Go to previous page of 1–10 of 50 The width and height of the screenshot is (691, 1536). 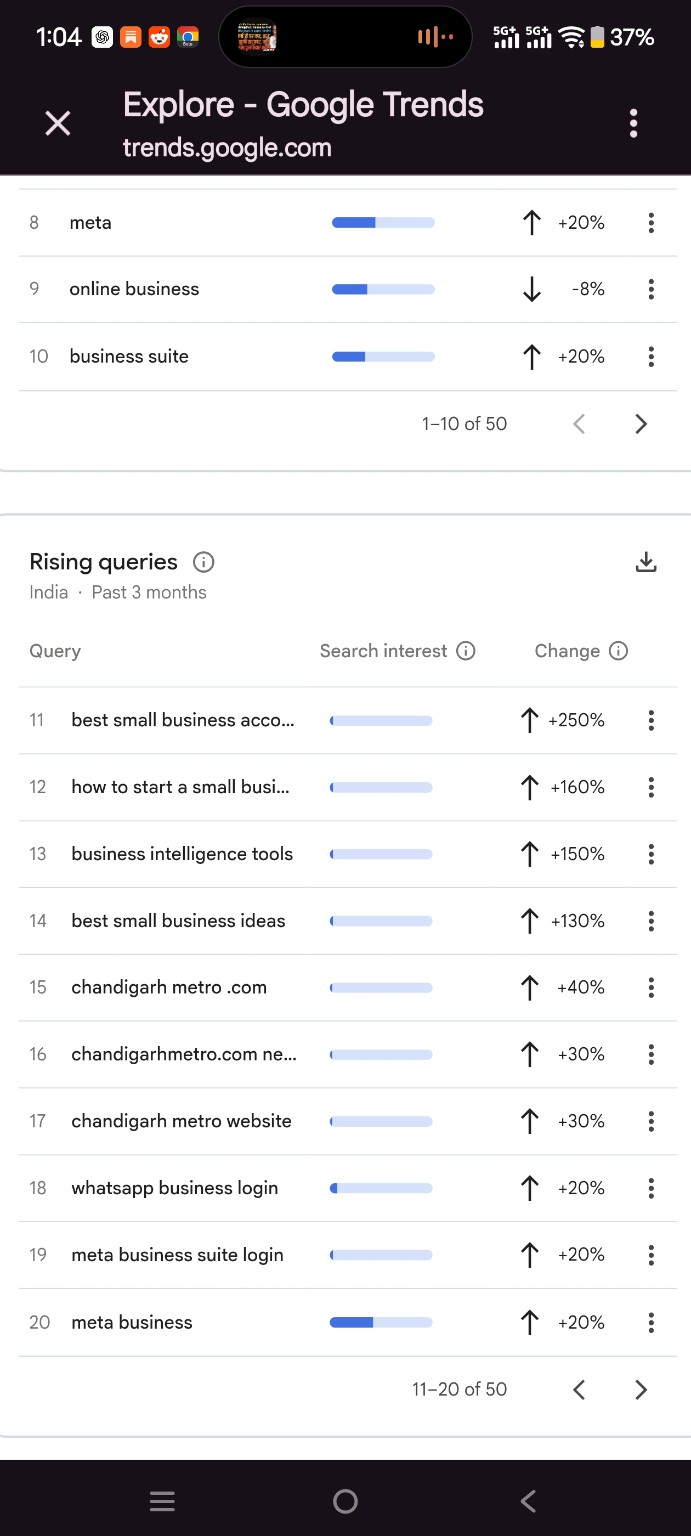coord(579,424)
